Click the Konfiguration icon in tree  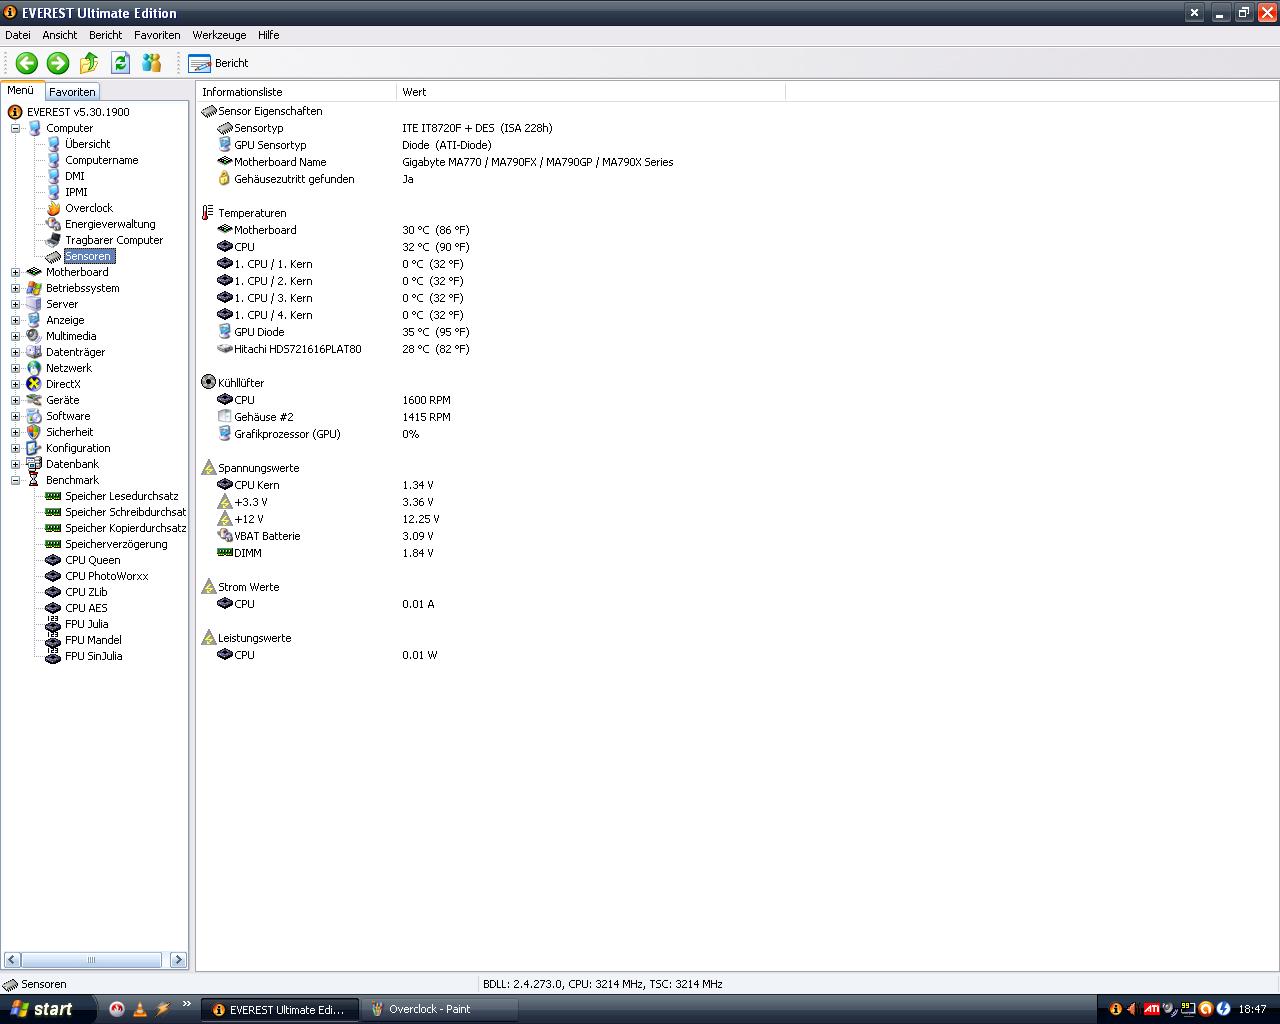tap(34, 448)
